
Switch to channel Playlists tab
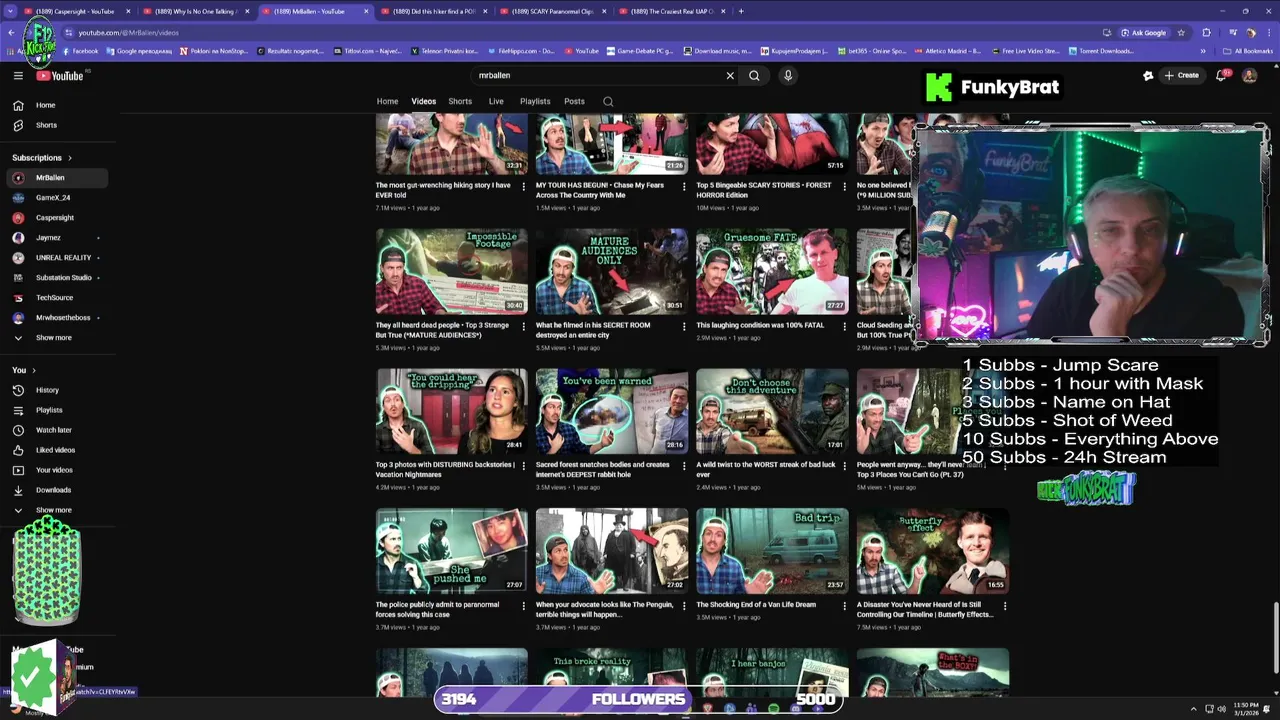pos(535,101)
